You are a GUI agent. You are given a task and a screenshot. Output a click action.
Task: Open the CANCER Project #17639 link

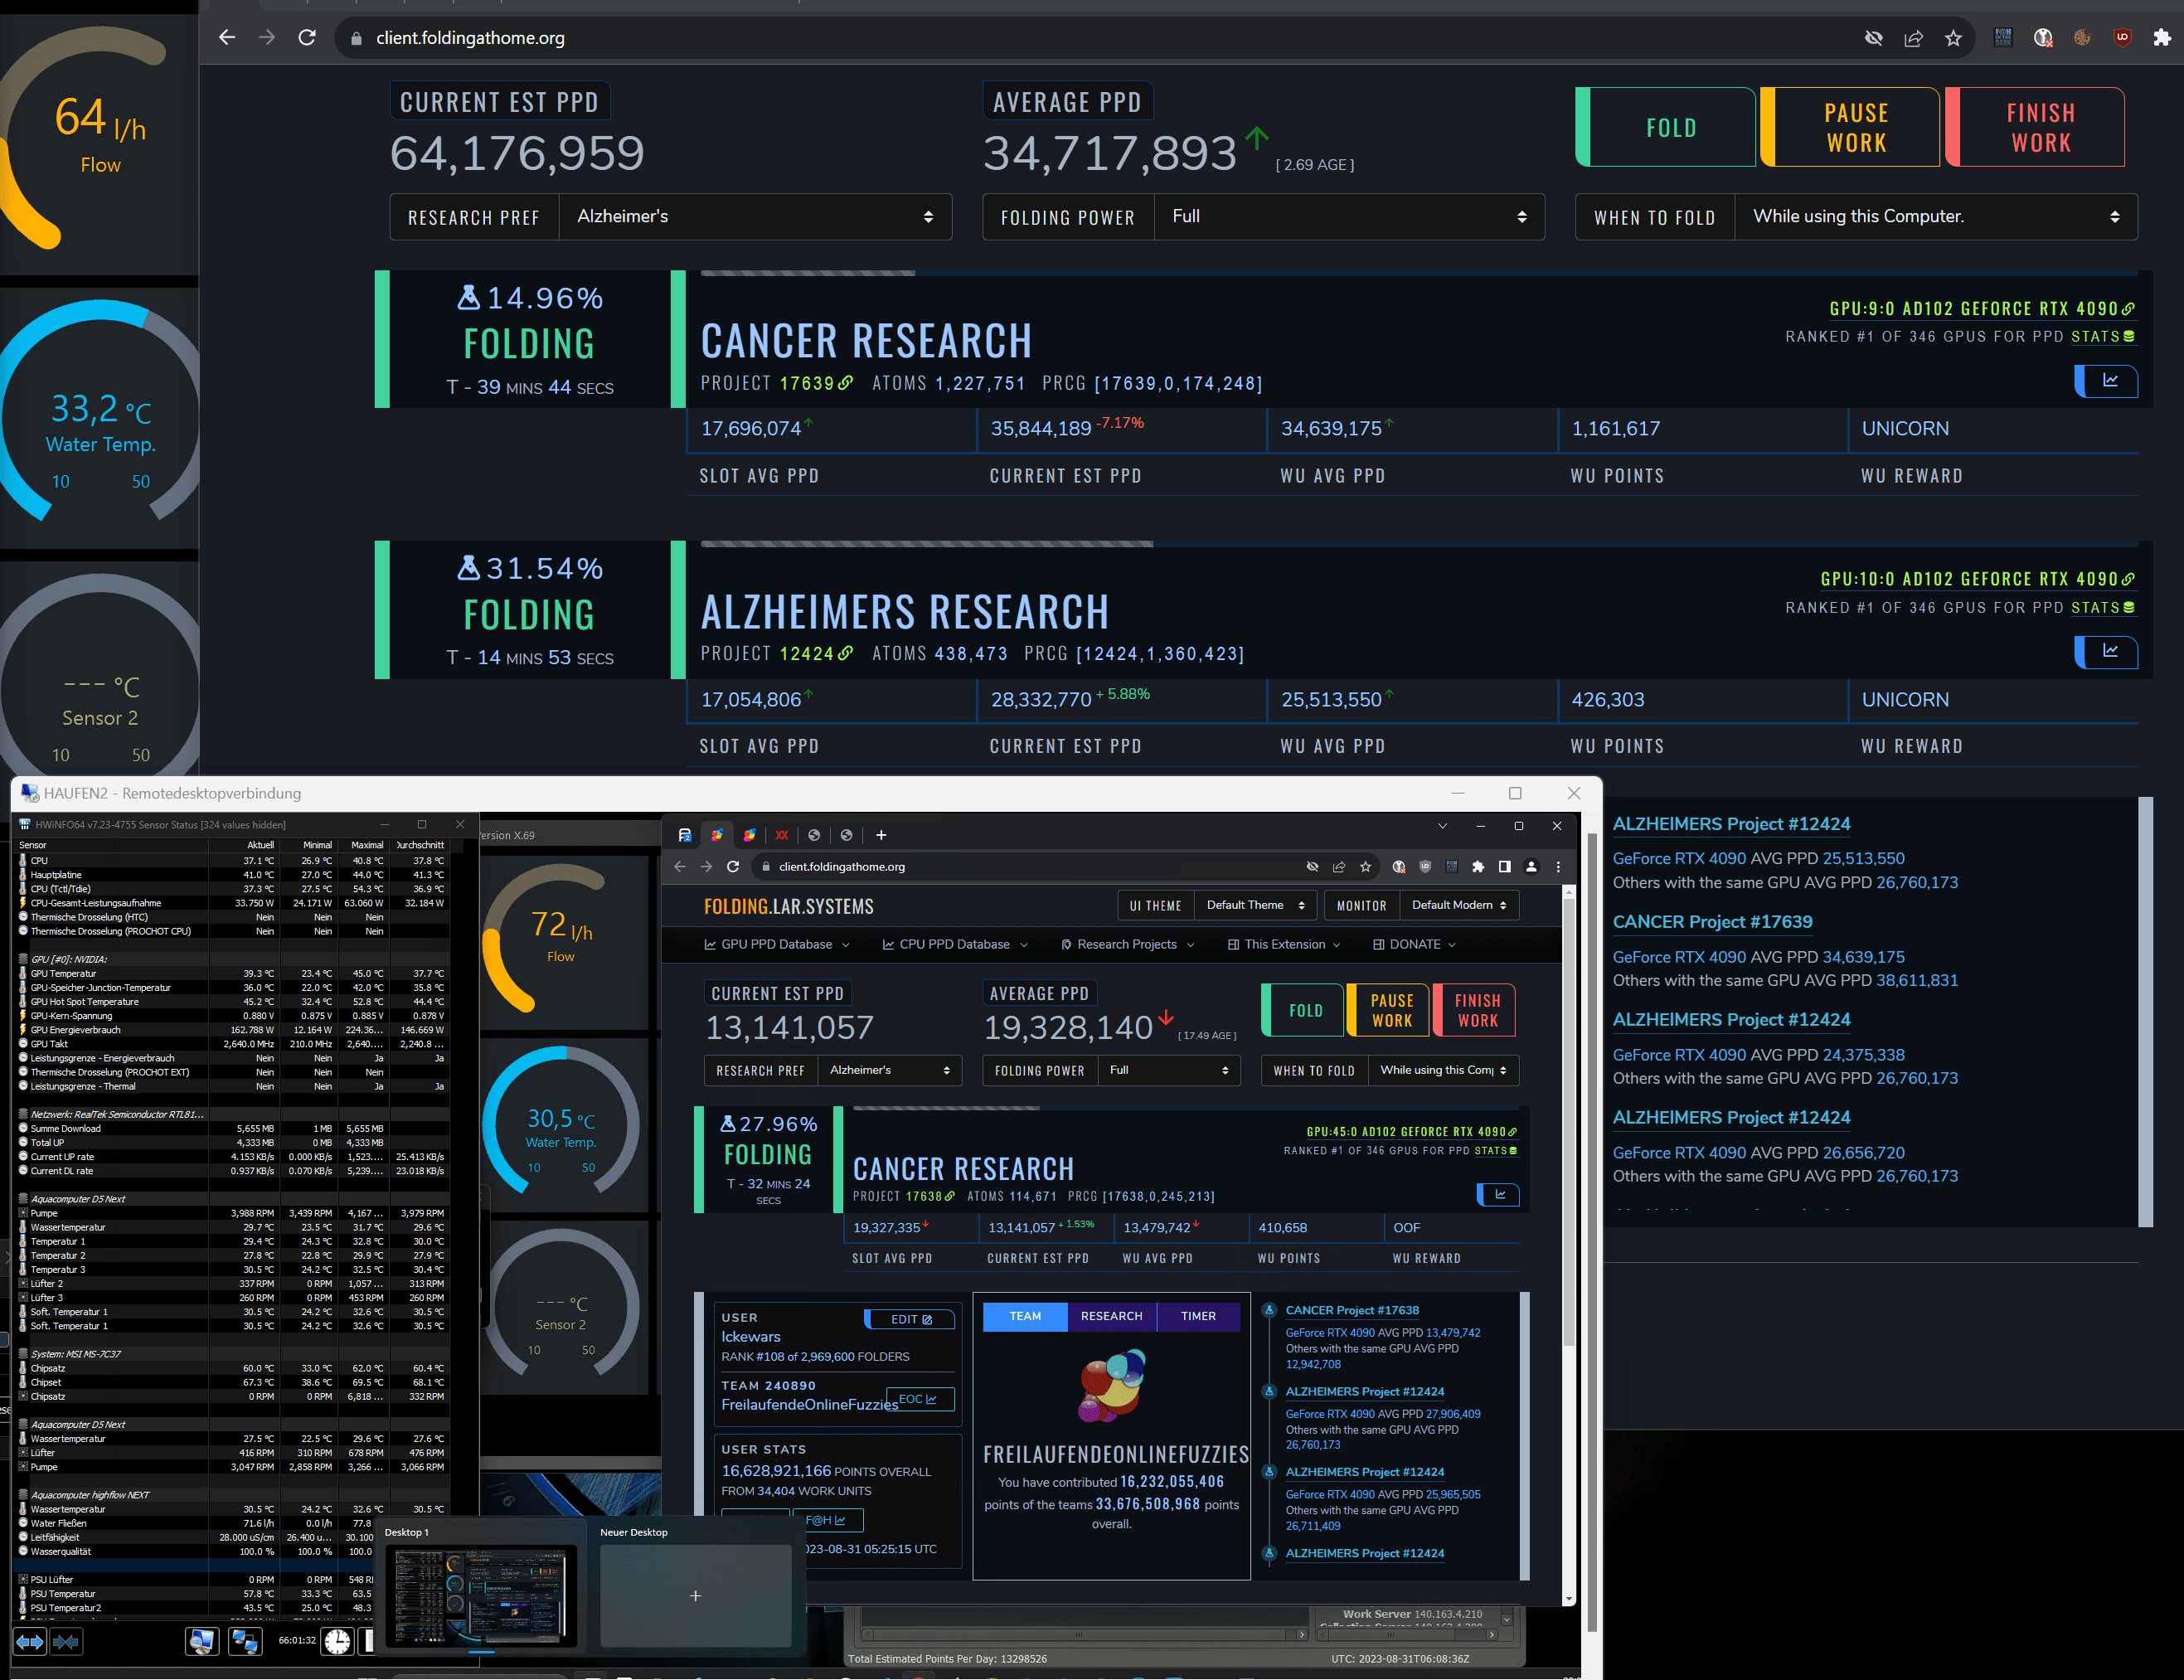(1712, 922)
